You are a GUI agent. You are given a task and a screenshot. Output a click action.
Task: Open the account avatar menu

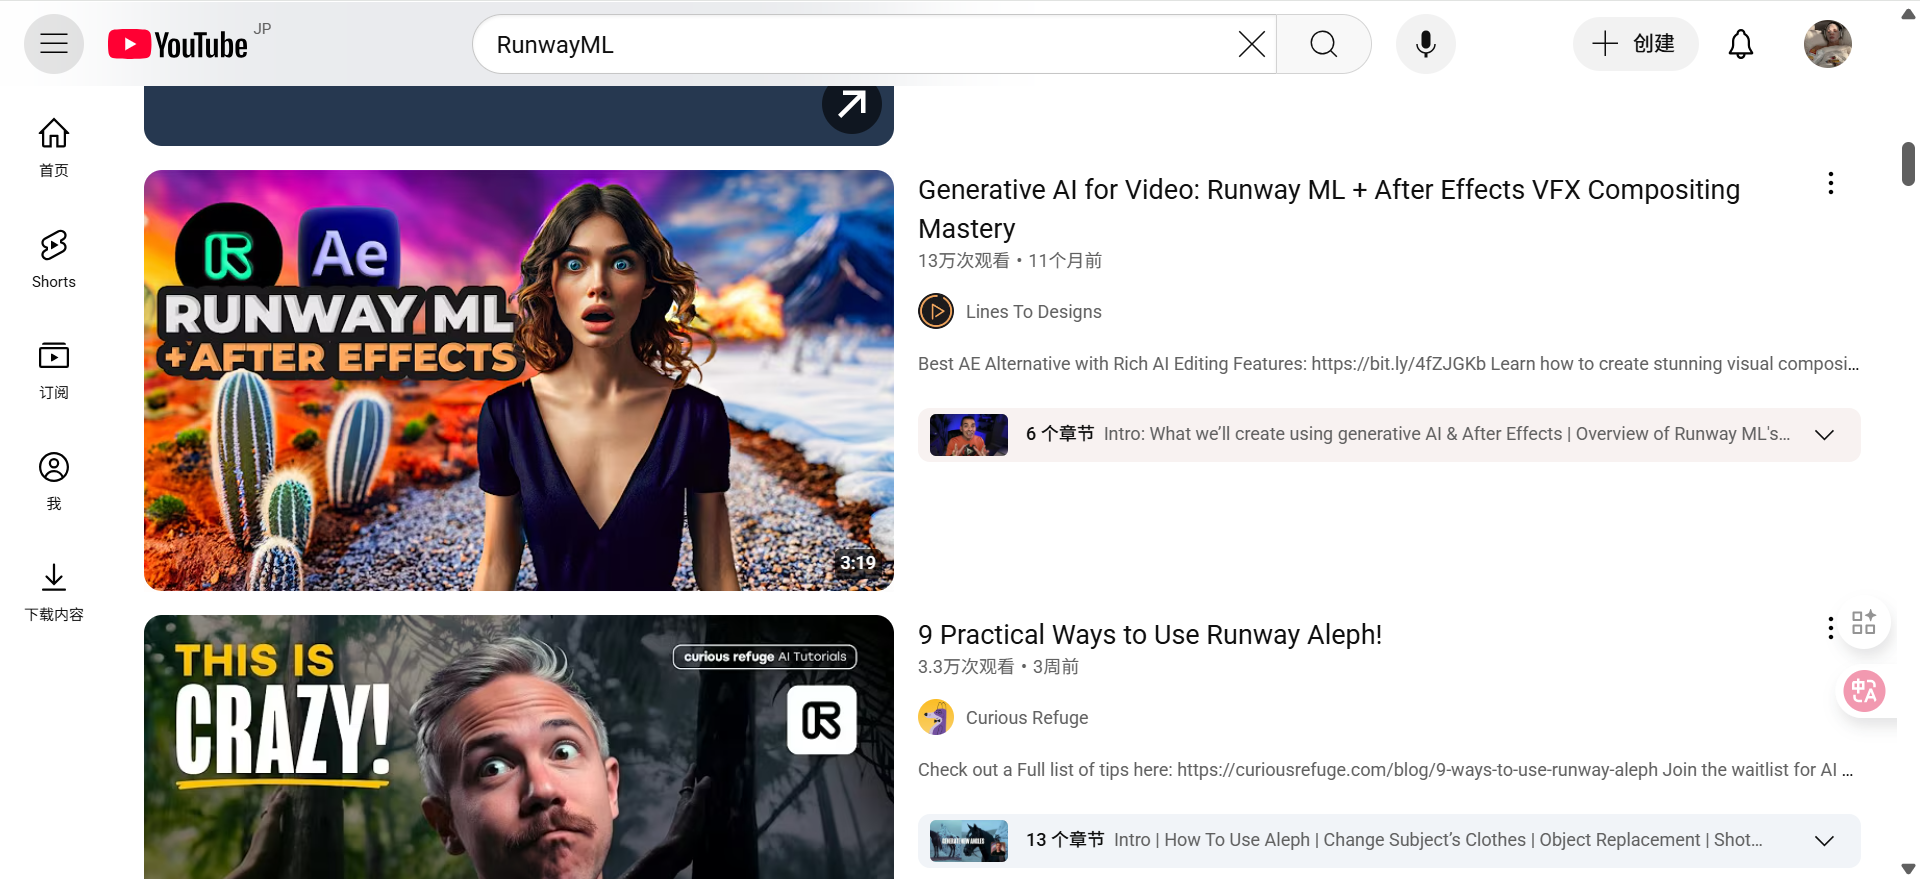(1828, 44)
